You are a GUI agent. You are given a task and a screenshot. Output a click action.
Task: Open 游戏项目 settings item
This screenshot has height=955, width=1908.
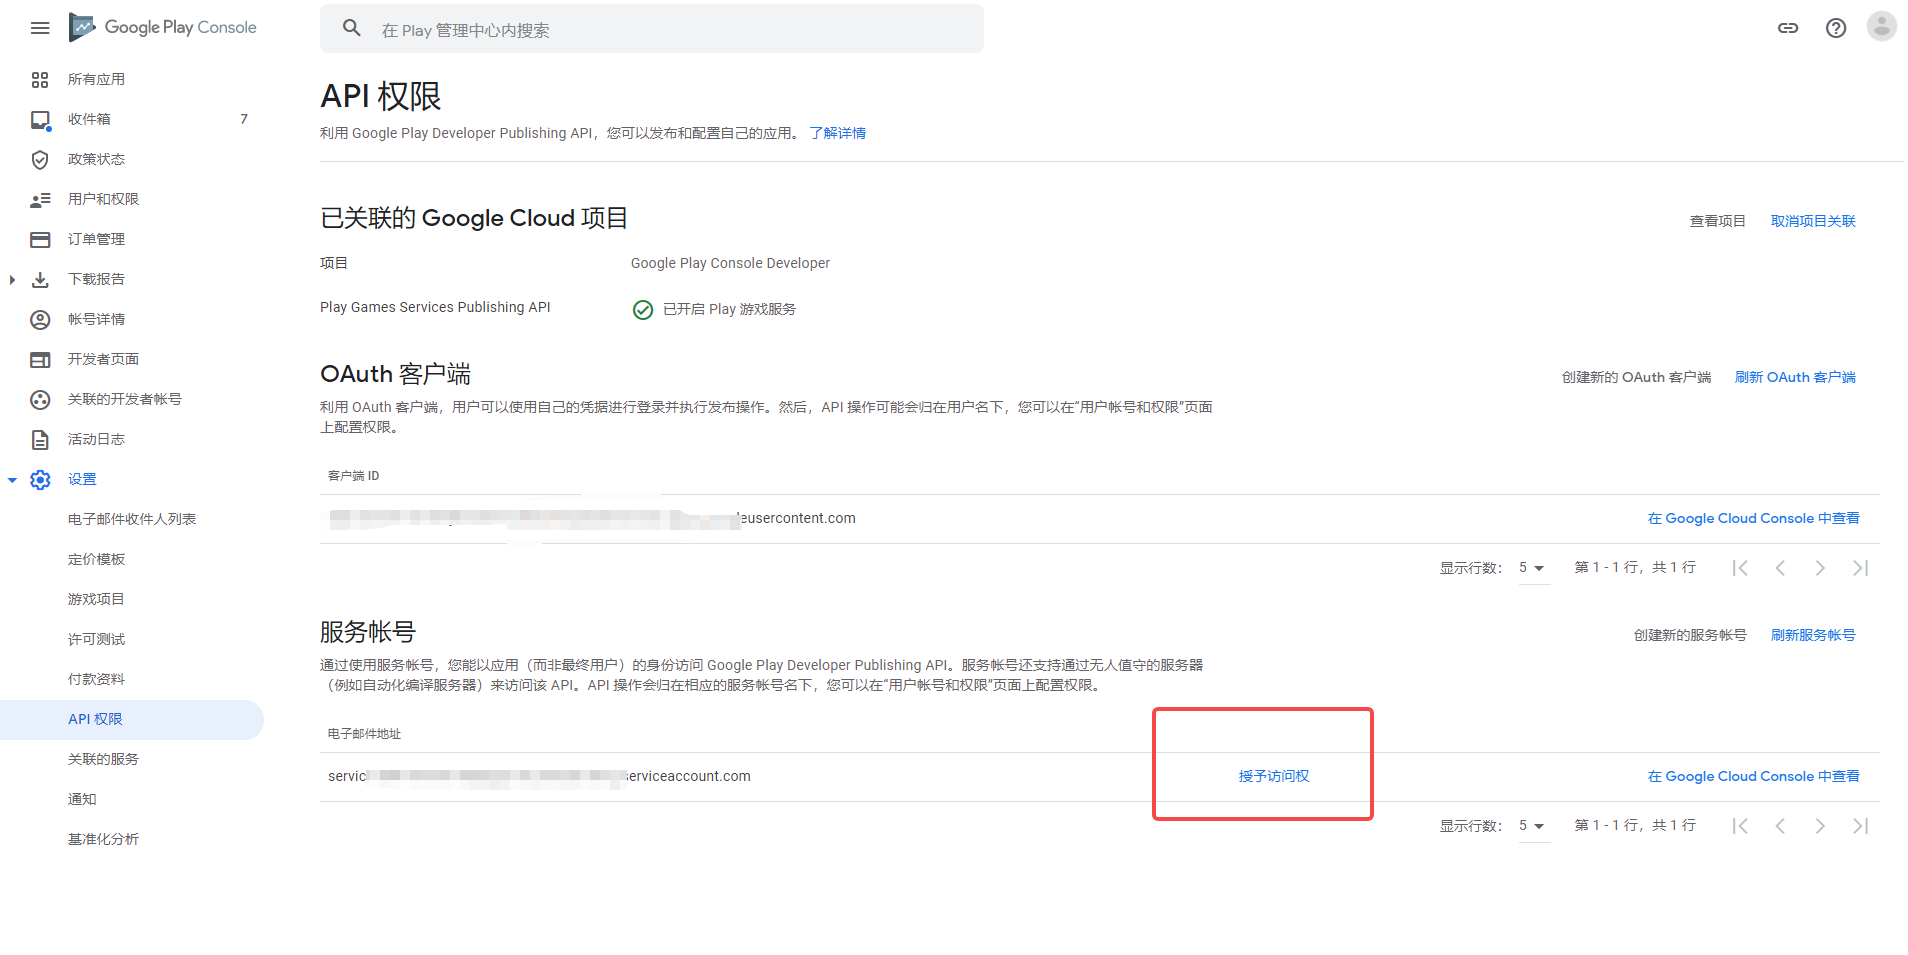point(96,600)
